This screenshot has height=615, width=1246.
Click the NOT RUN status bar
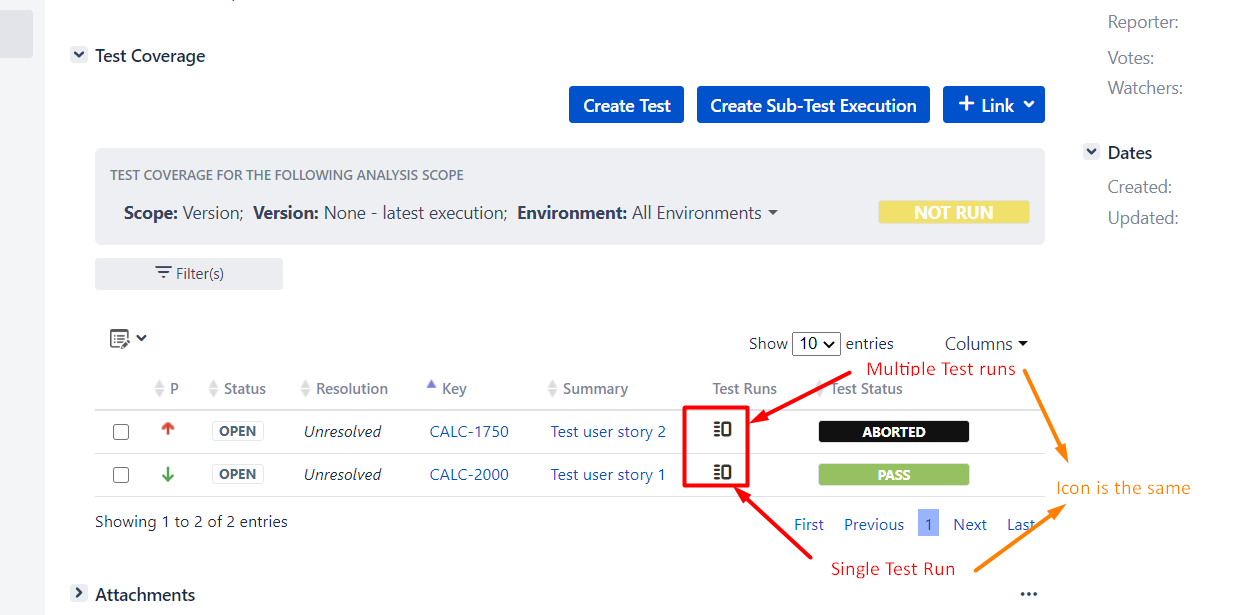tap(953, 213)
